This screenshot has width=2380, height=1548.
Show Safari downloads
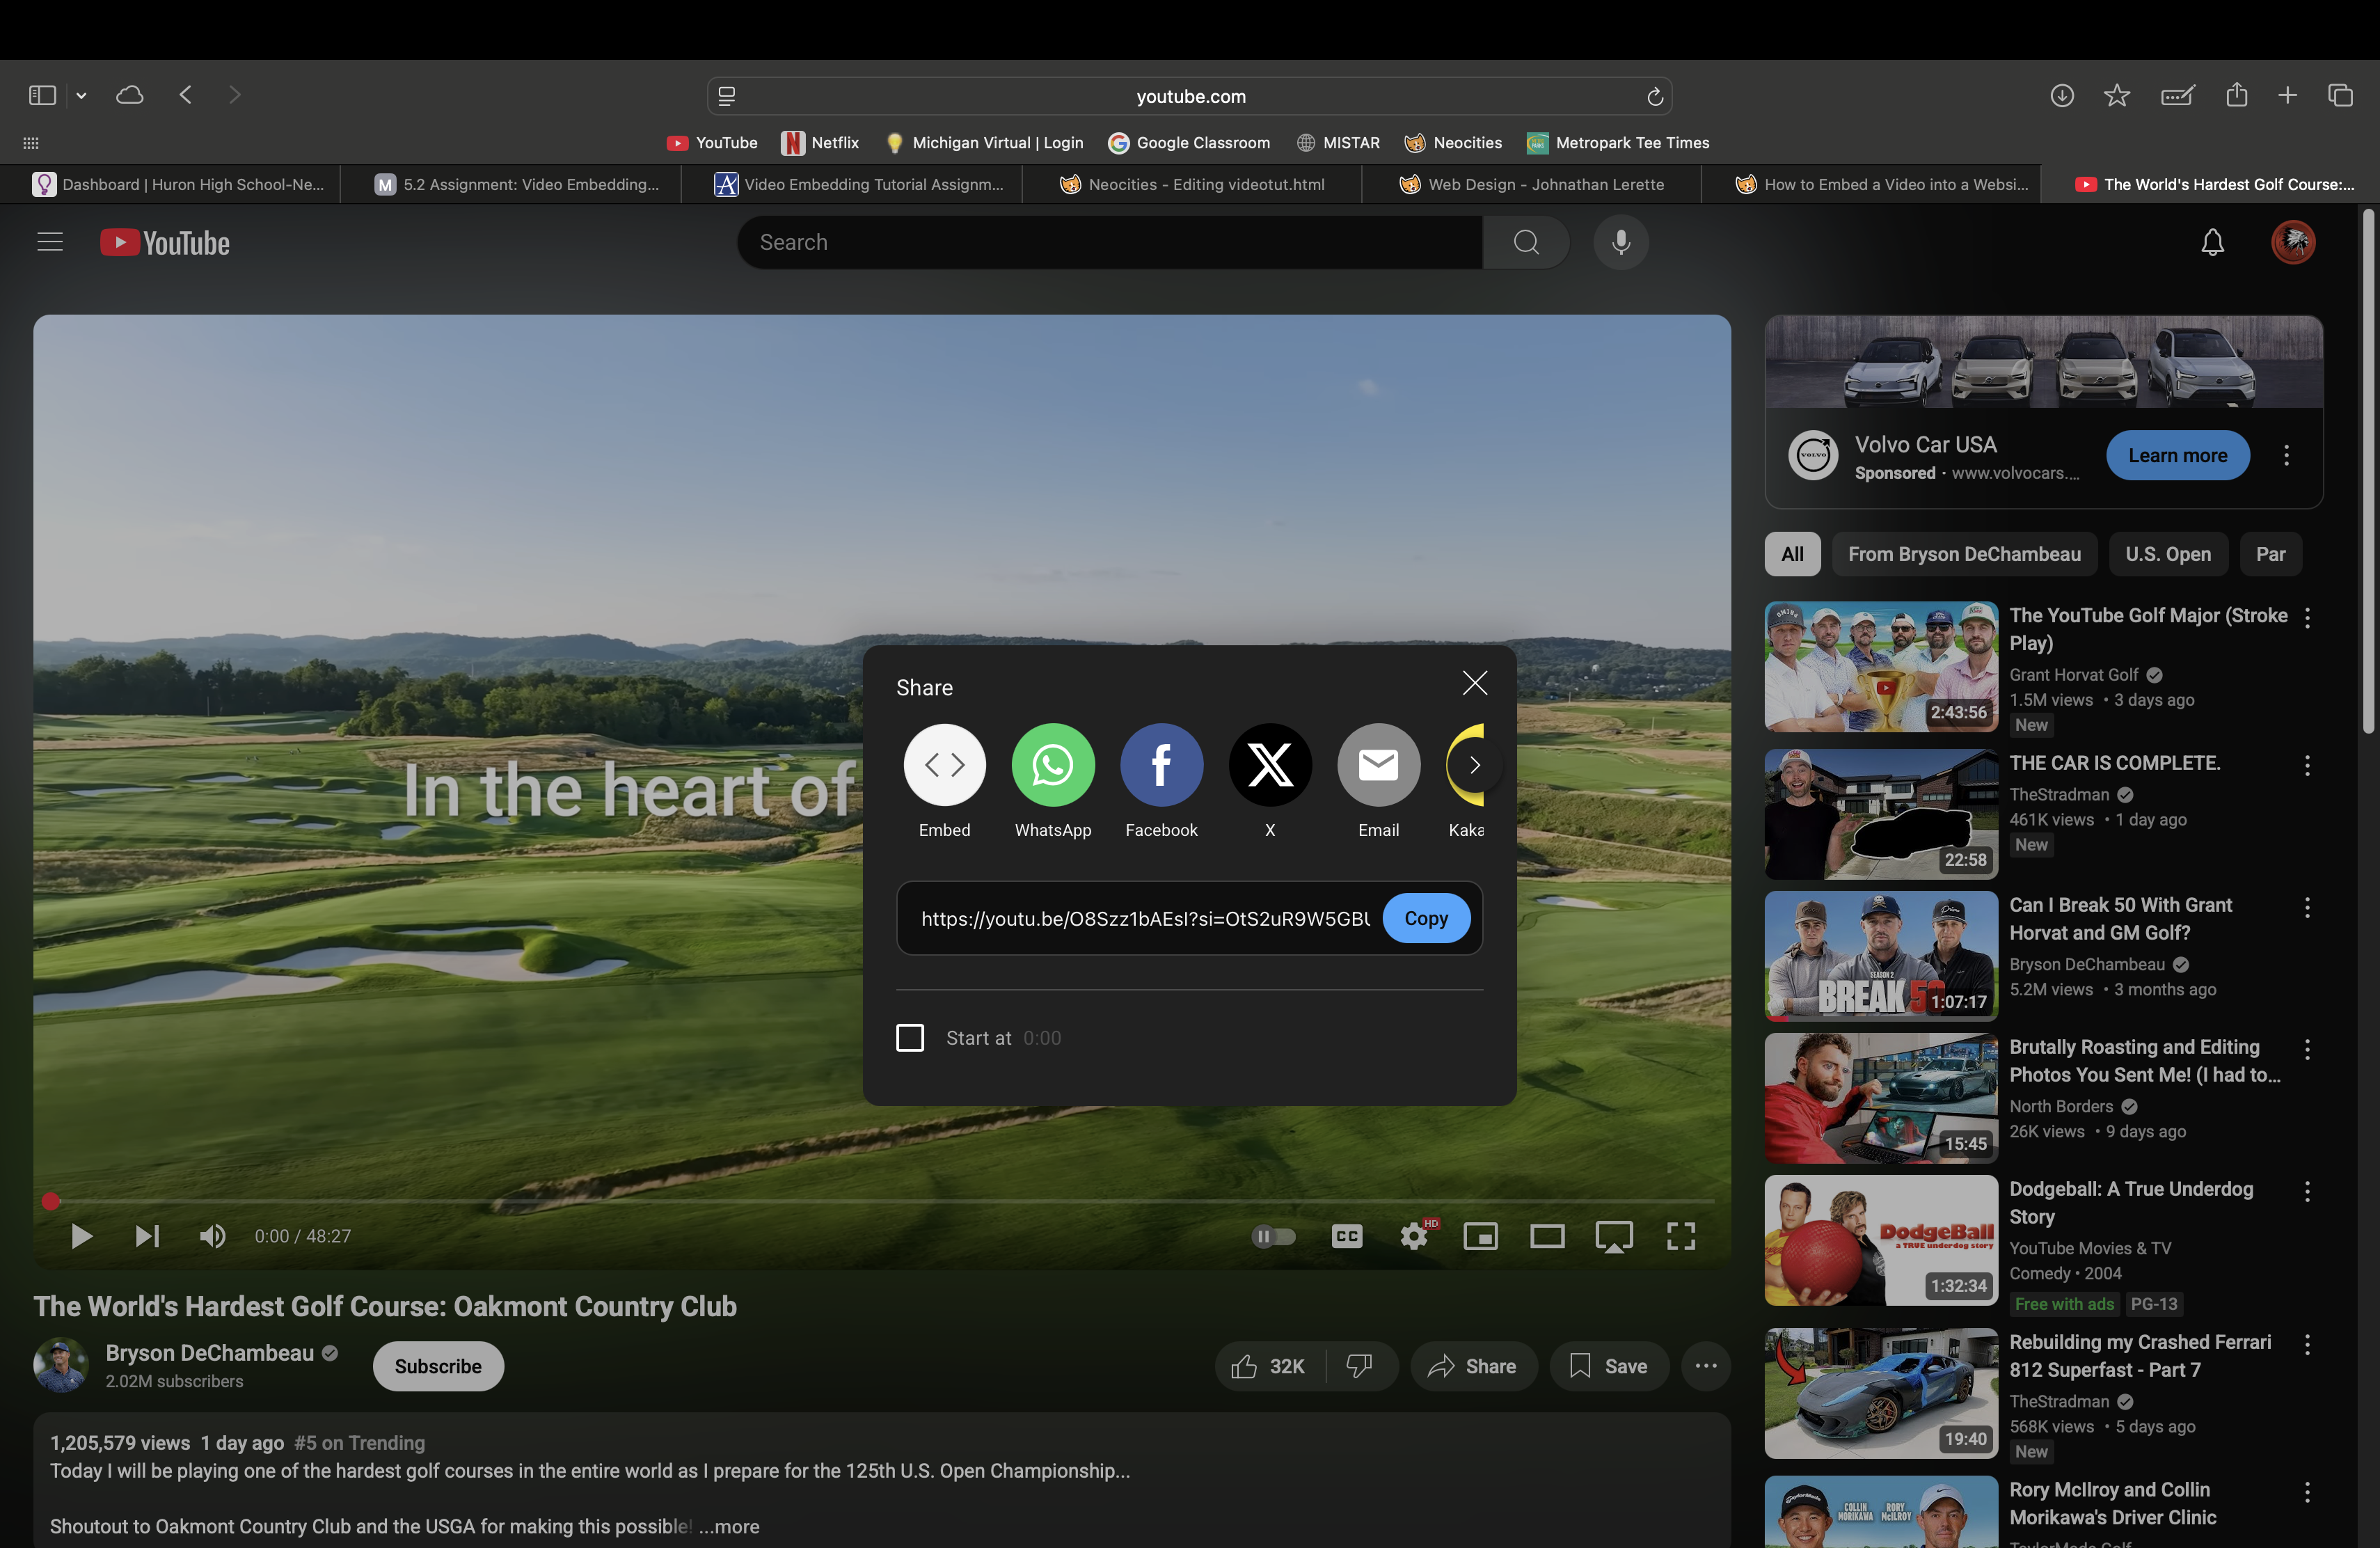tap(2062, 95)
